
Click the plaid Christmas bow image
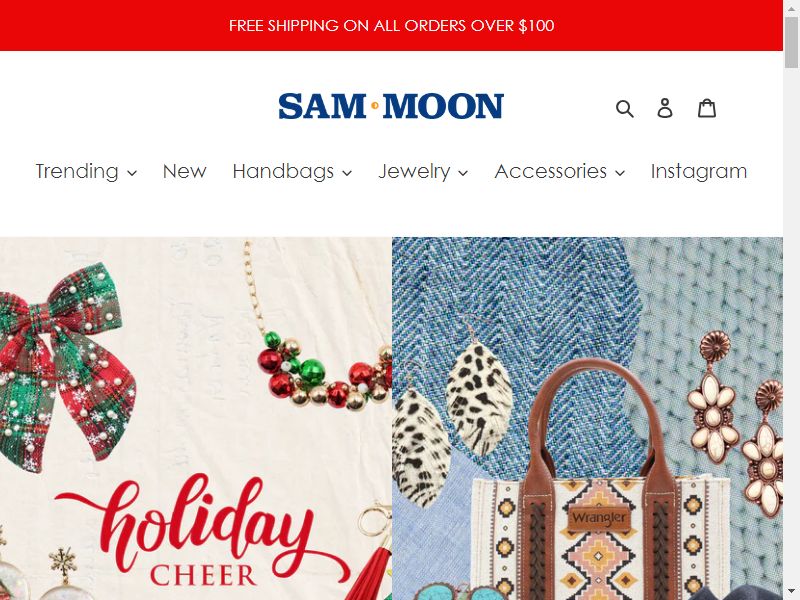(64, 365)
